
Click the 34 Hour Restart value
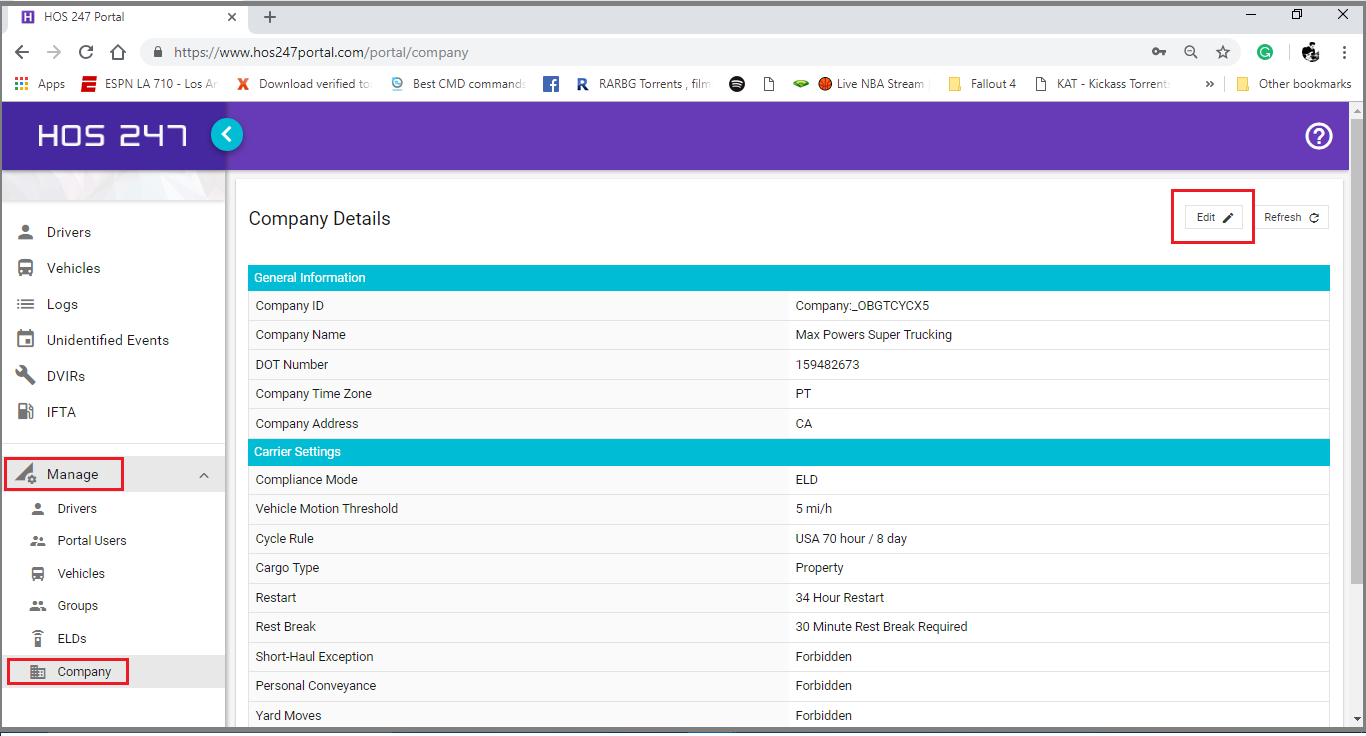coord(839,598)
